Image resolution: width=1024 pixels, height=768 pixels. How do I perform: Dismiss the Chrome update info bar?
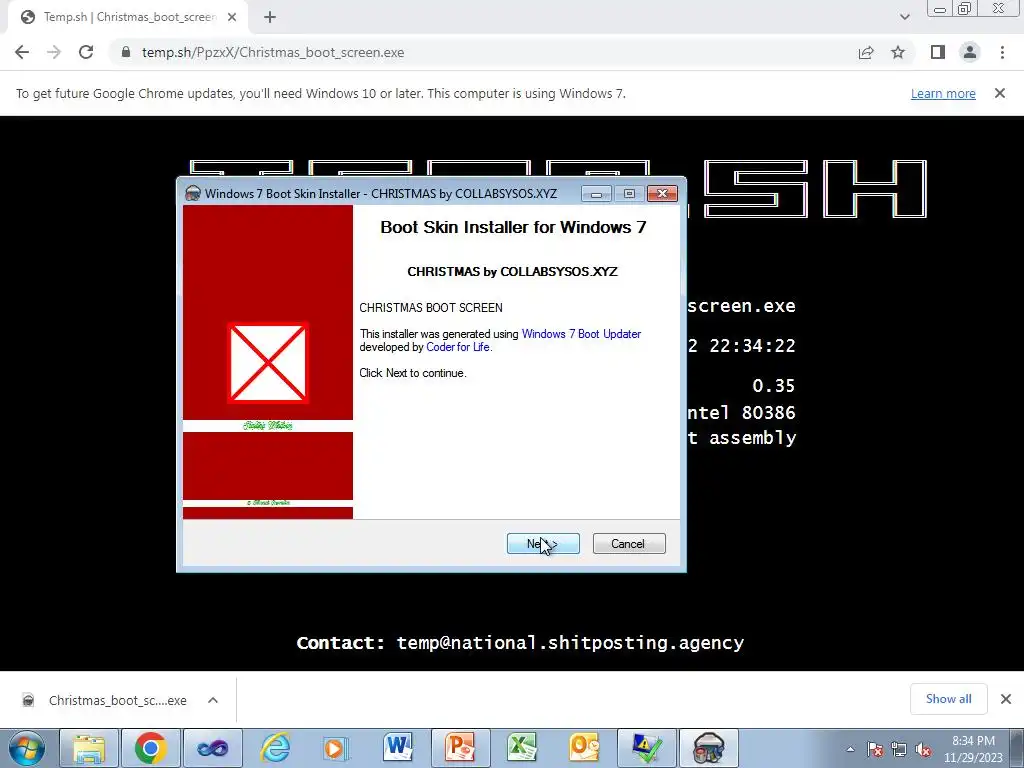(x=999, y=93)
